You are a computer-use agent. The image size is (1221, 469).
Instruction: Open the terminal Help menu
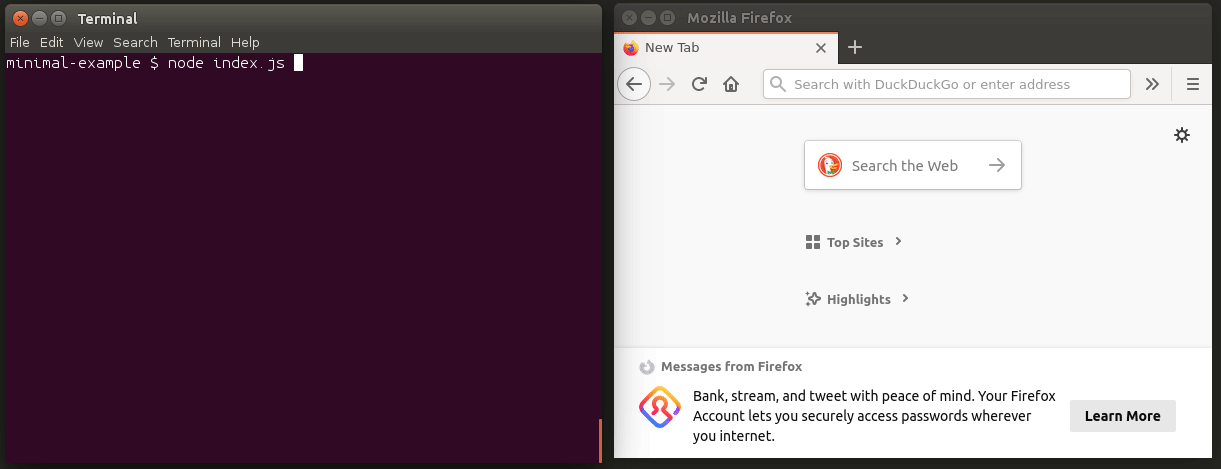245,42
